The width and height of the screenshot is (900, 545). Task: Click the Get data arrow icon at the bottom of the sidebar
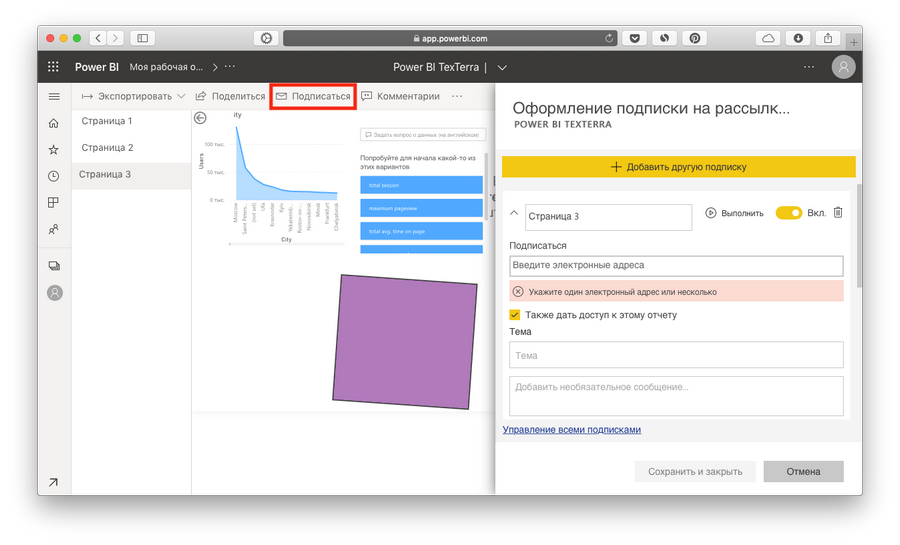point(53,482)
